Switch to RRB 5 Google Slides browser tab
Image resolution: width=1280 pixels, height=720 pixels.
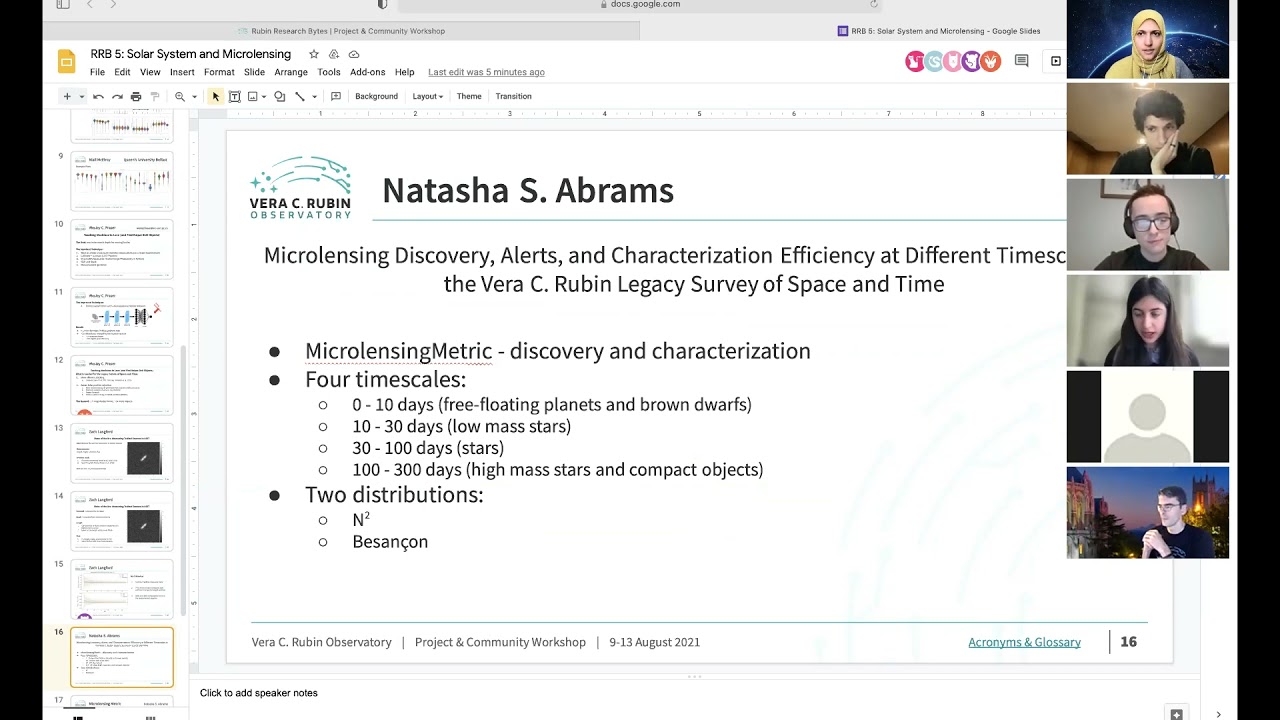939,31
